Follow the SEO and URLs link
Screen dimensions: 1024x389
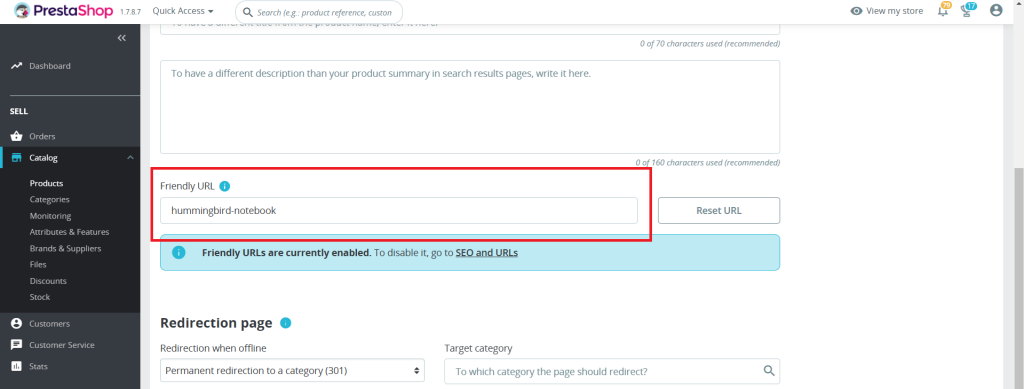tap(487, 253)
